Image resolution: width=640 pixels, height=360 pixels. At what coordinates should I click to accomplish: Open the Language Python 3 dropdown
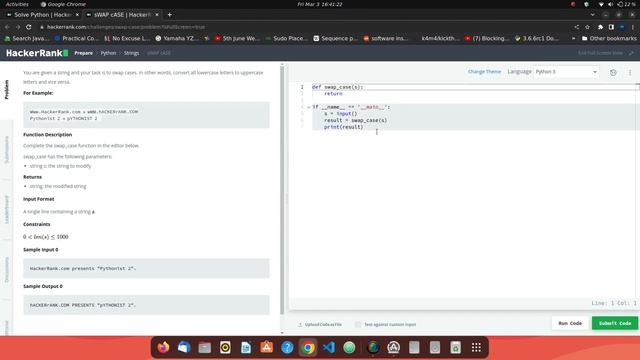pyautogui.click(x=566, y=72)
